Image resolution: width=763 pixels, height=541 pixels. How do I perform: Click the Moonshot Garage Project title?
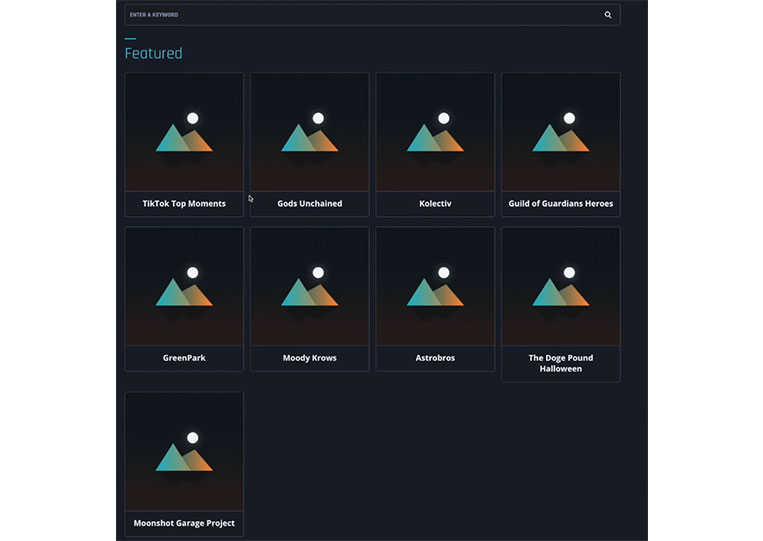click(x=184, y=523)
